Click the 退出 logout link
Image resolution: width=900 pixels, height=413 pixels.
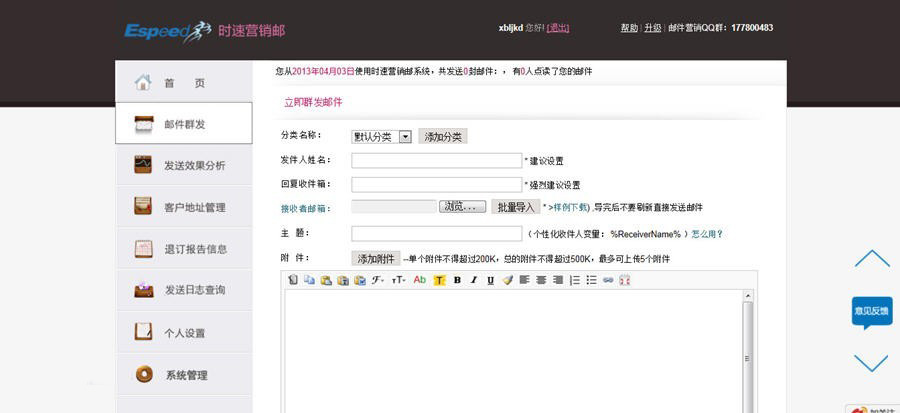click(x=559, y=28)
